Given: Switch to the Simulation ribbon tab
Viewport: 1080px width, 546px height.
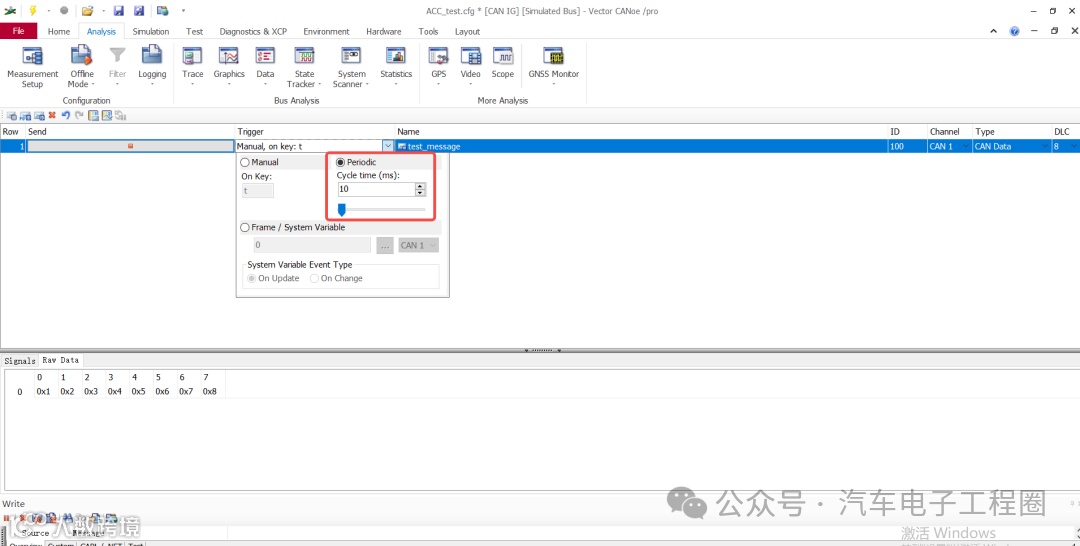Looking at the screenshot, I should coord(151,31).
